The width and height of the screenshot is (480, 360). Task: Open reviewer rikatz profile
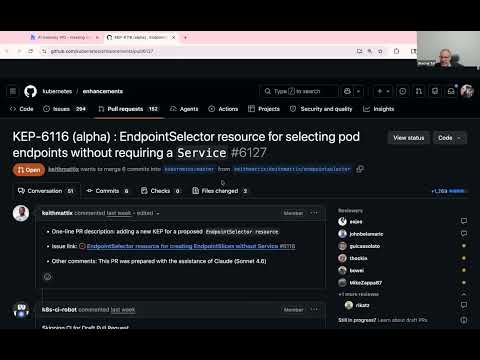pyautogui.click(x=362, y=305)
